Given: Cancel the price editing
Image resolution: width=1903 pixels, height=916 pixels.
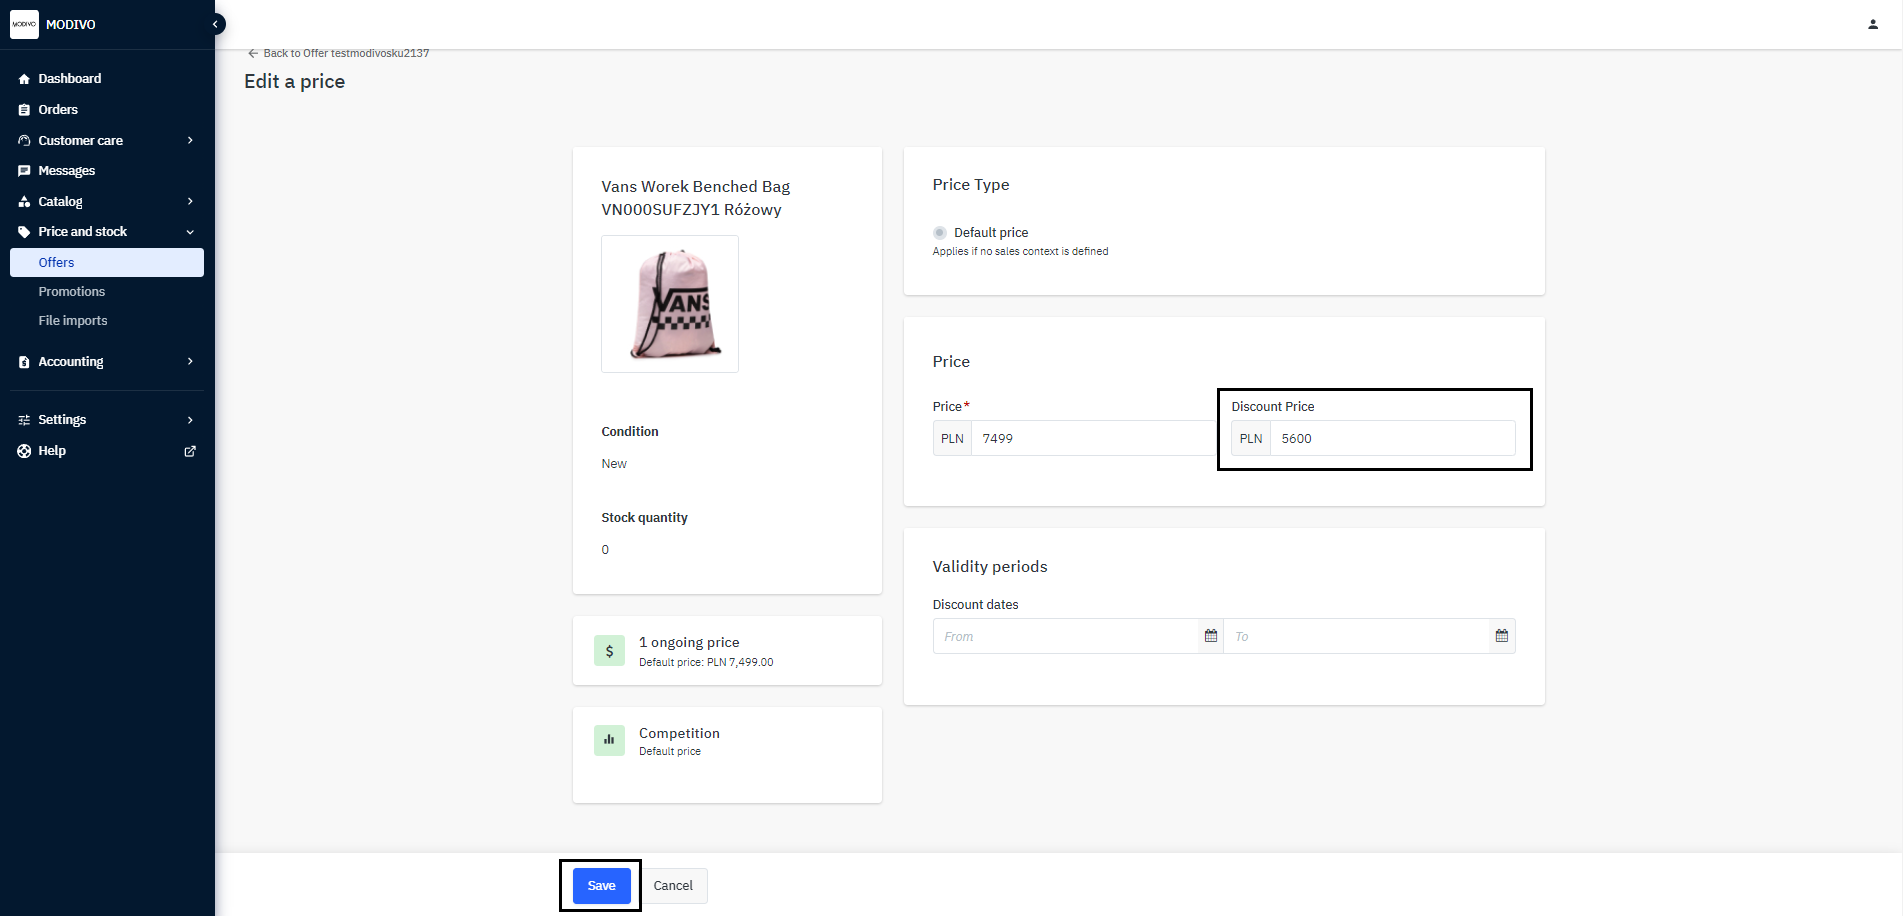Looking at the screenshot, I should pyautogui.click(x=673, y=886).
